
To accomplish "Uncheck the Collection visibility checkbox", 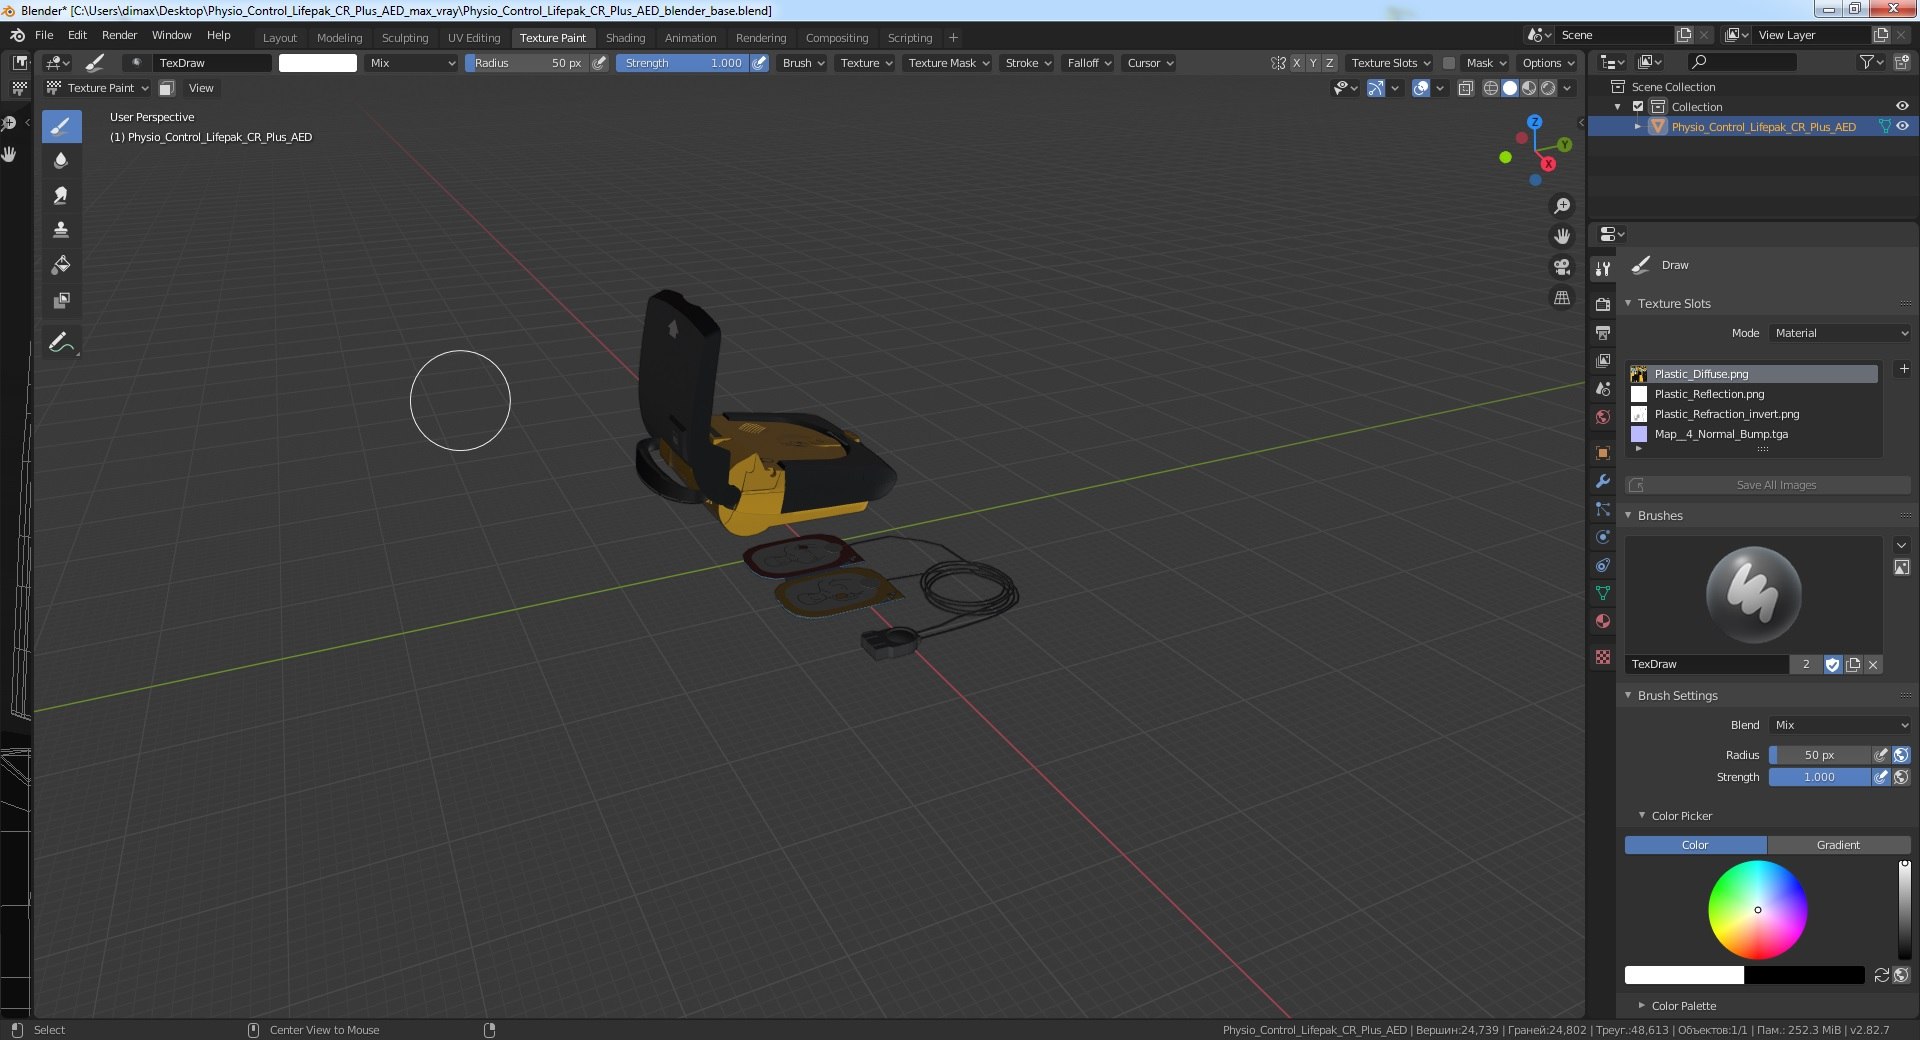I will pyautogui.click(x=1638, y=107).
